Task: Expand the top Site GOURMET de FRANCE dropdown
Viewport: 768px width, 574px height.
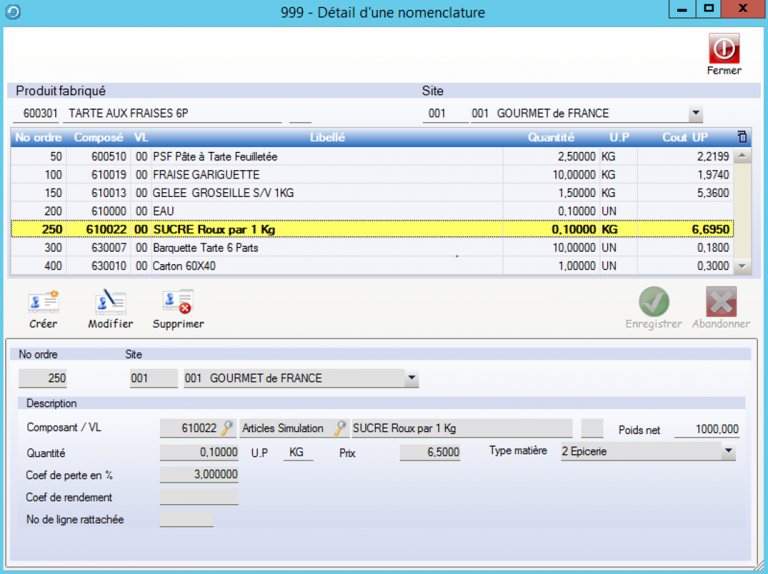Action: click(x=695, y=114)
